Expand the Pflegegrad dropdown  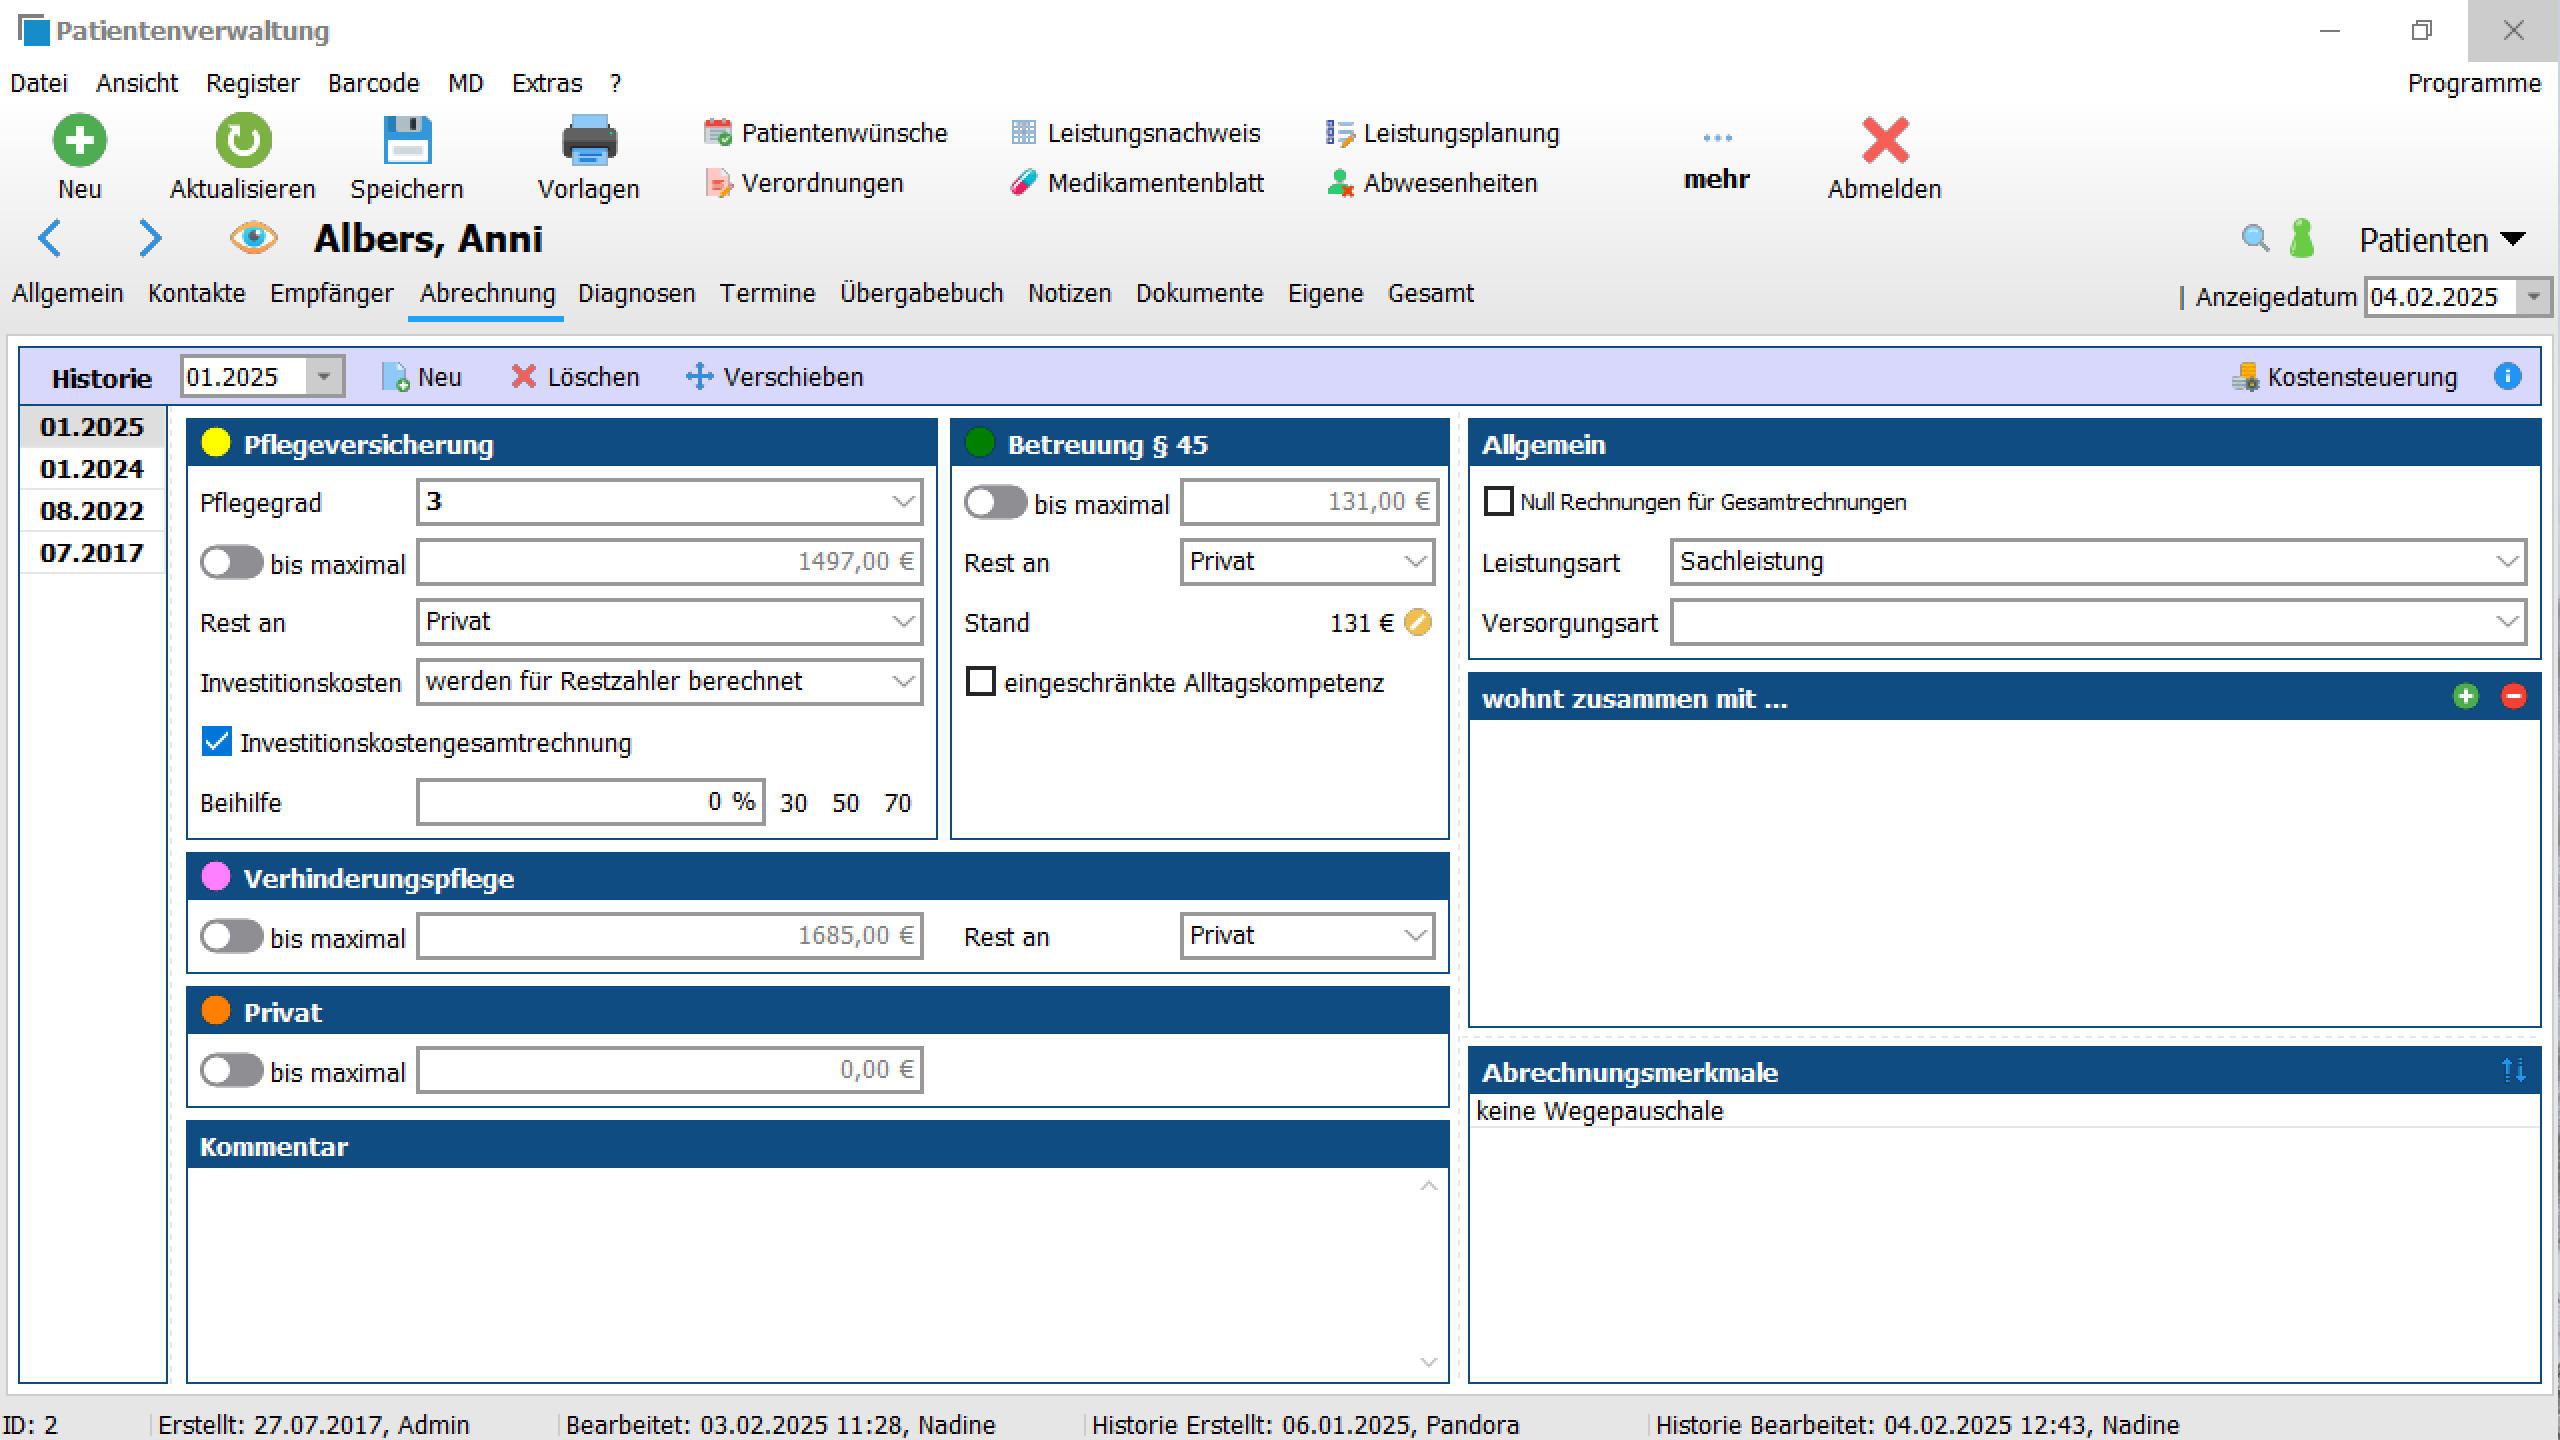903,502
